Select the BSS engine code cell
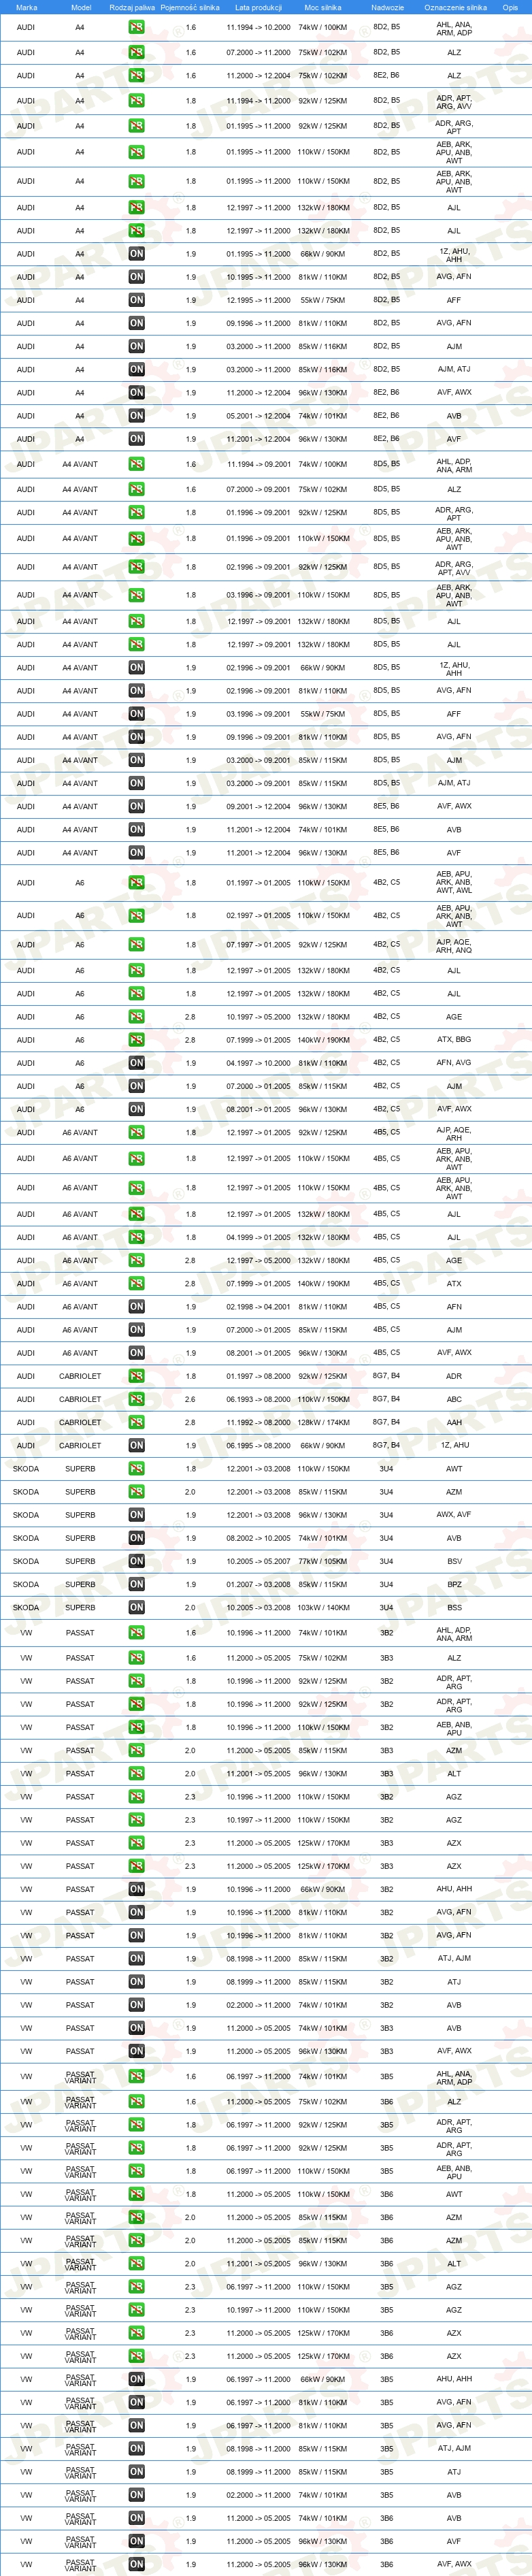Screen dimensions: 532x2576 (x=454, y=1607)
